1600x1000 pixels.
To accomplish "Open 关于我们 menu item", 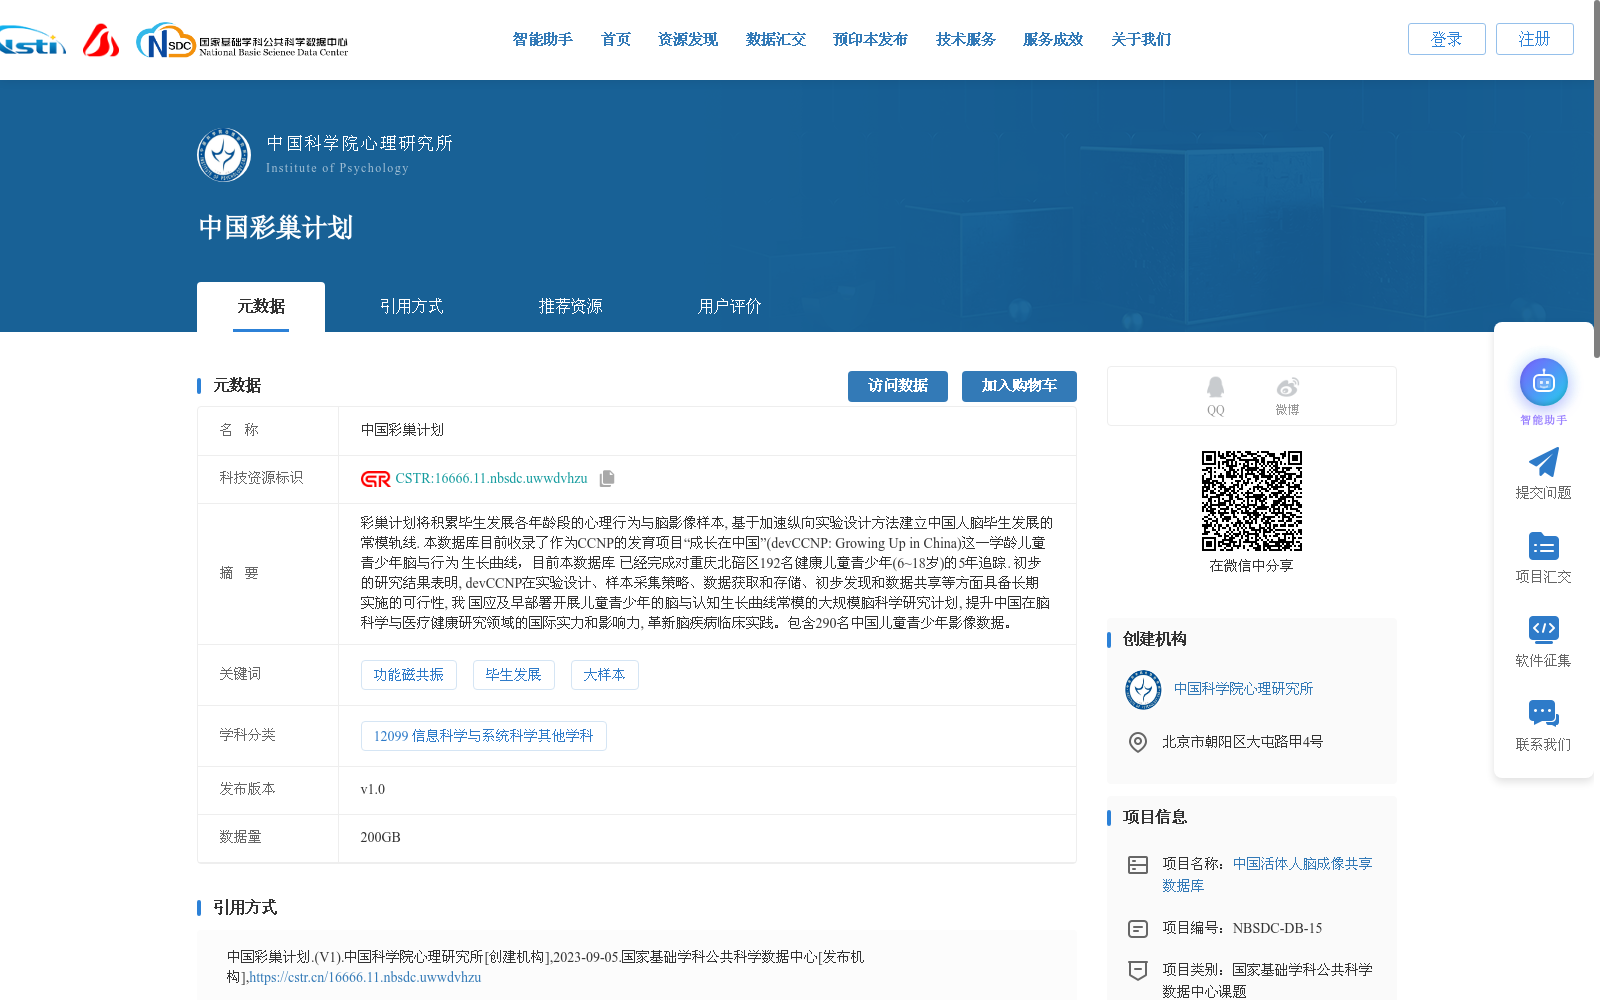I will 1141,40.
